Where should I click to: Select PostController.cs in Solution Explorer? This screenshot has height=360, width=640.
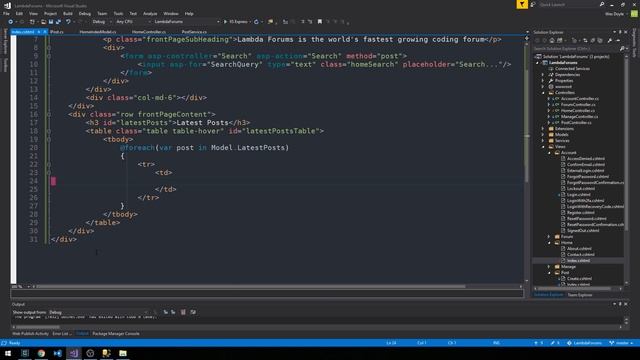coord(576,122)
